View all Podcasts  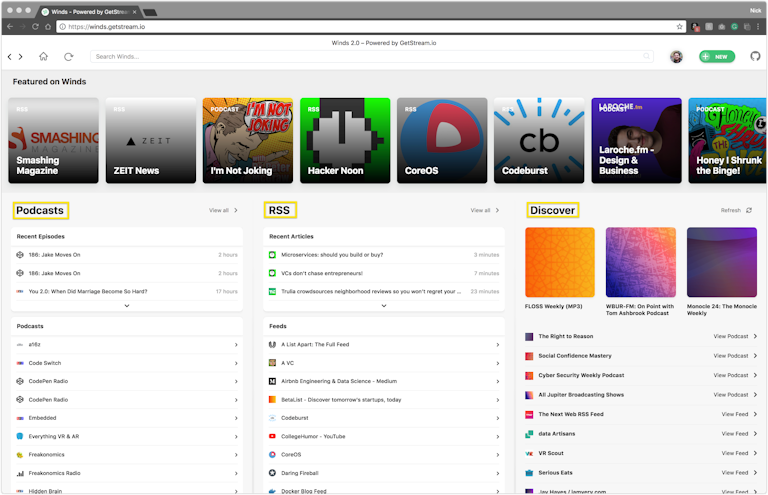[x=219, y=211]
